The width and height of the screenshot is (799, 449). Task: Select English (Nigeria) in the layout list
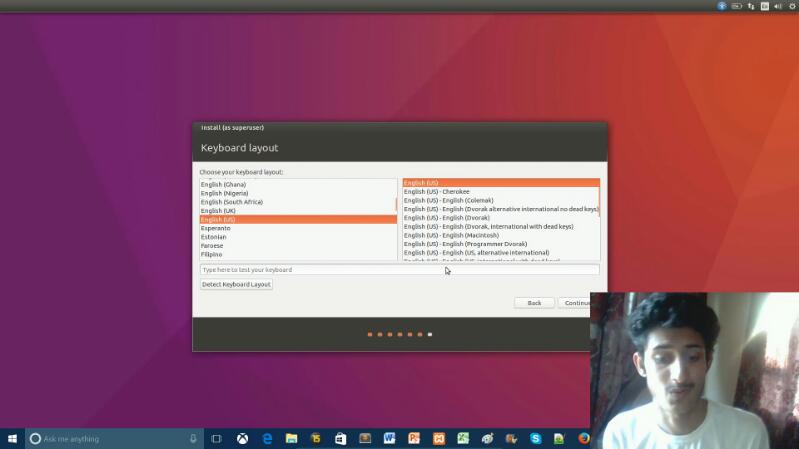tap(298, 193)
